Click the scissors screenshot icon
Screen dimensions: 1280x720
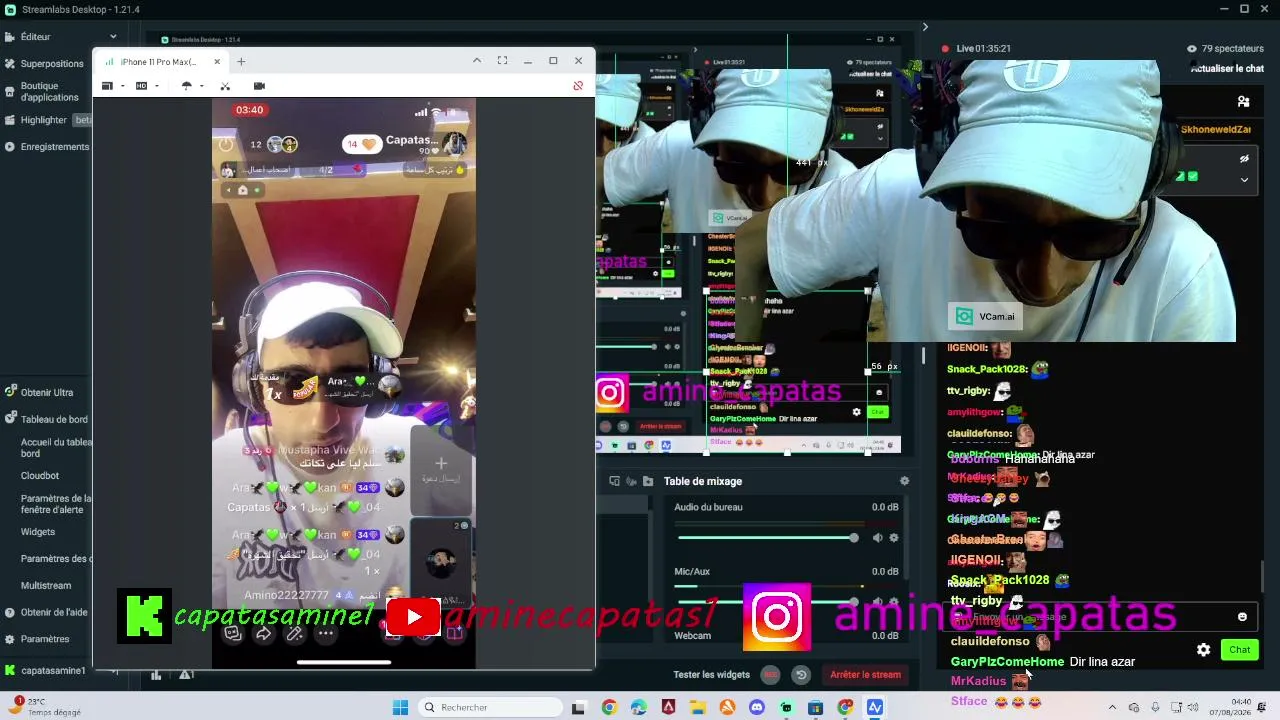[x=225, y=86]
